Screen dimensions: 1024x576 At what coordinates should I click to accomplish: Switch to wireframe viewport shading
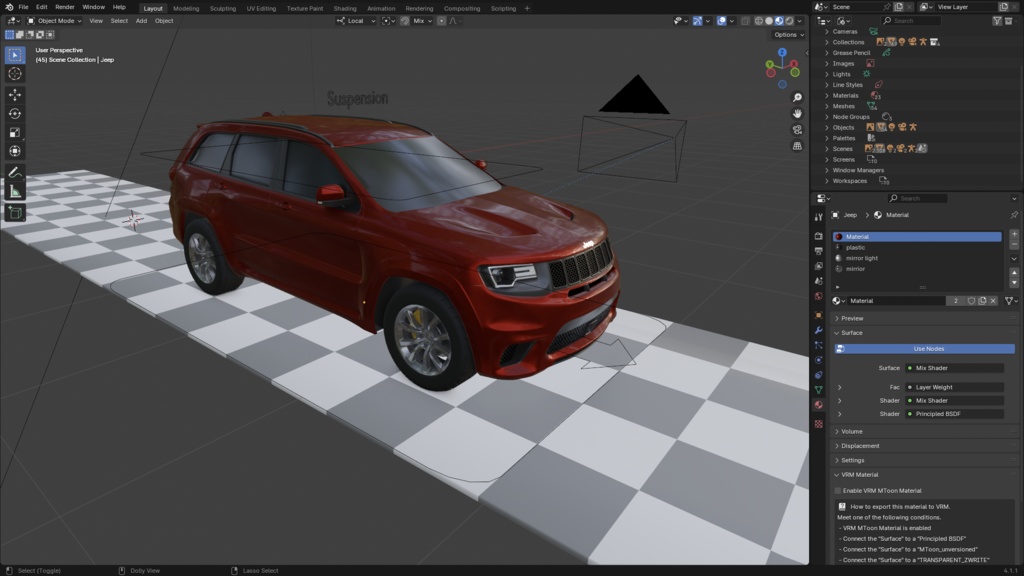759,21
